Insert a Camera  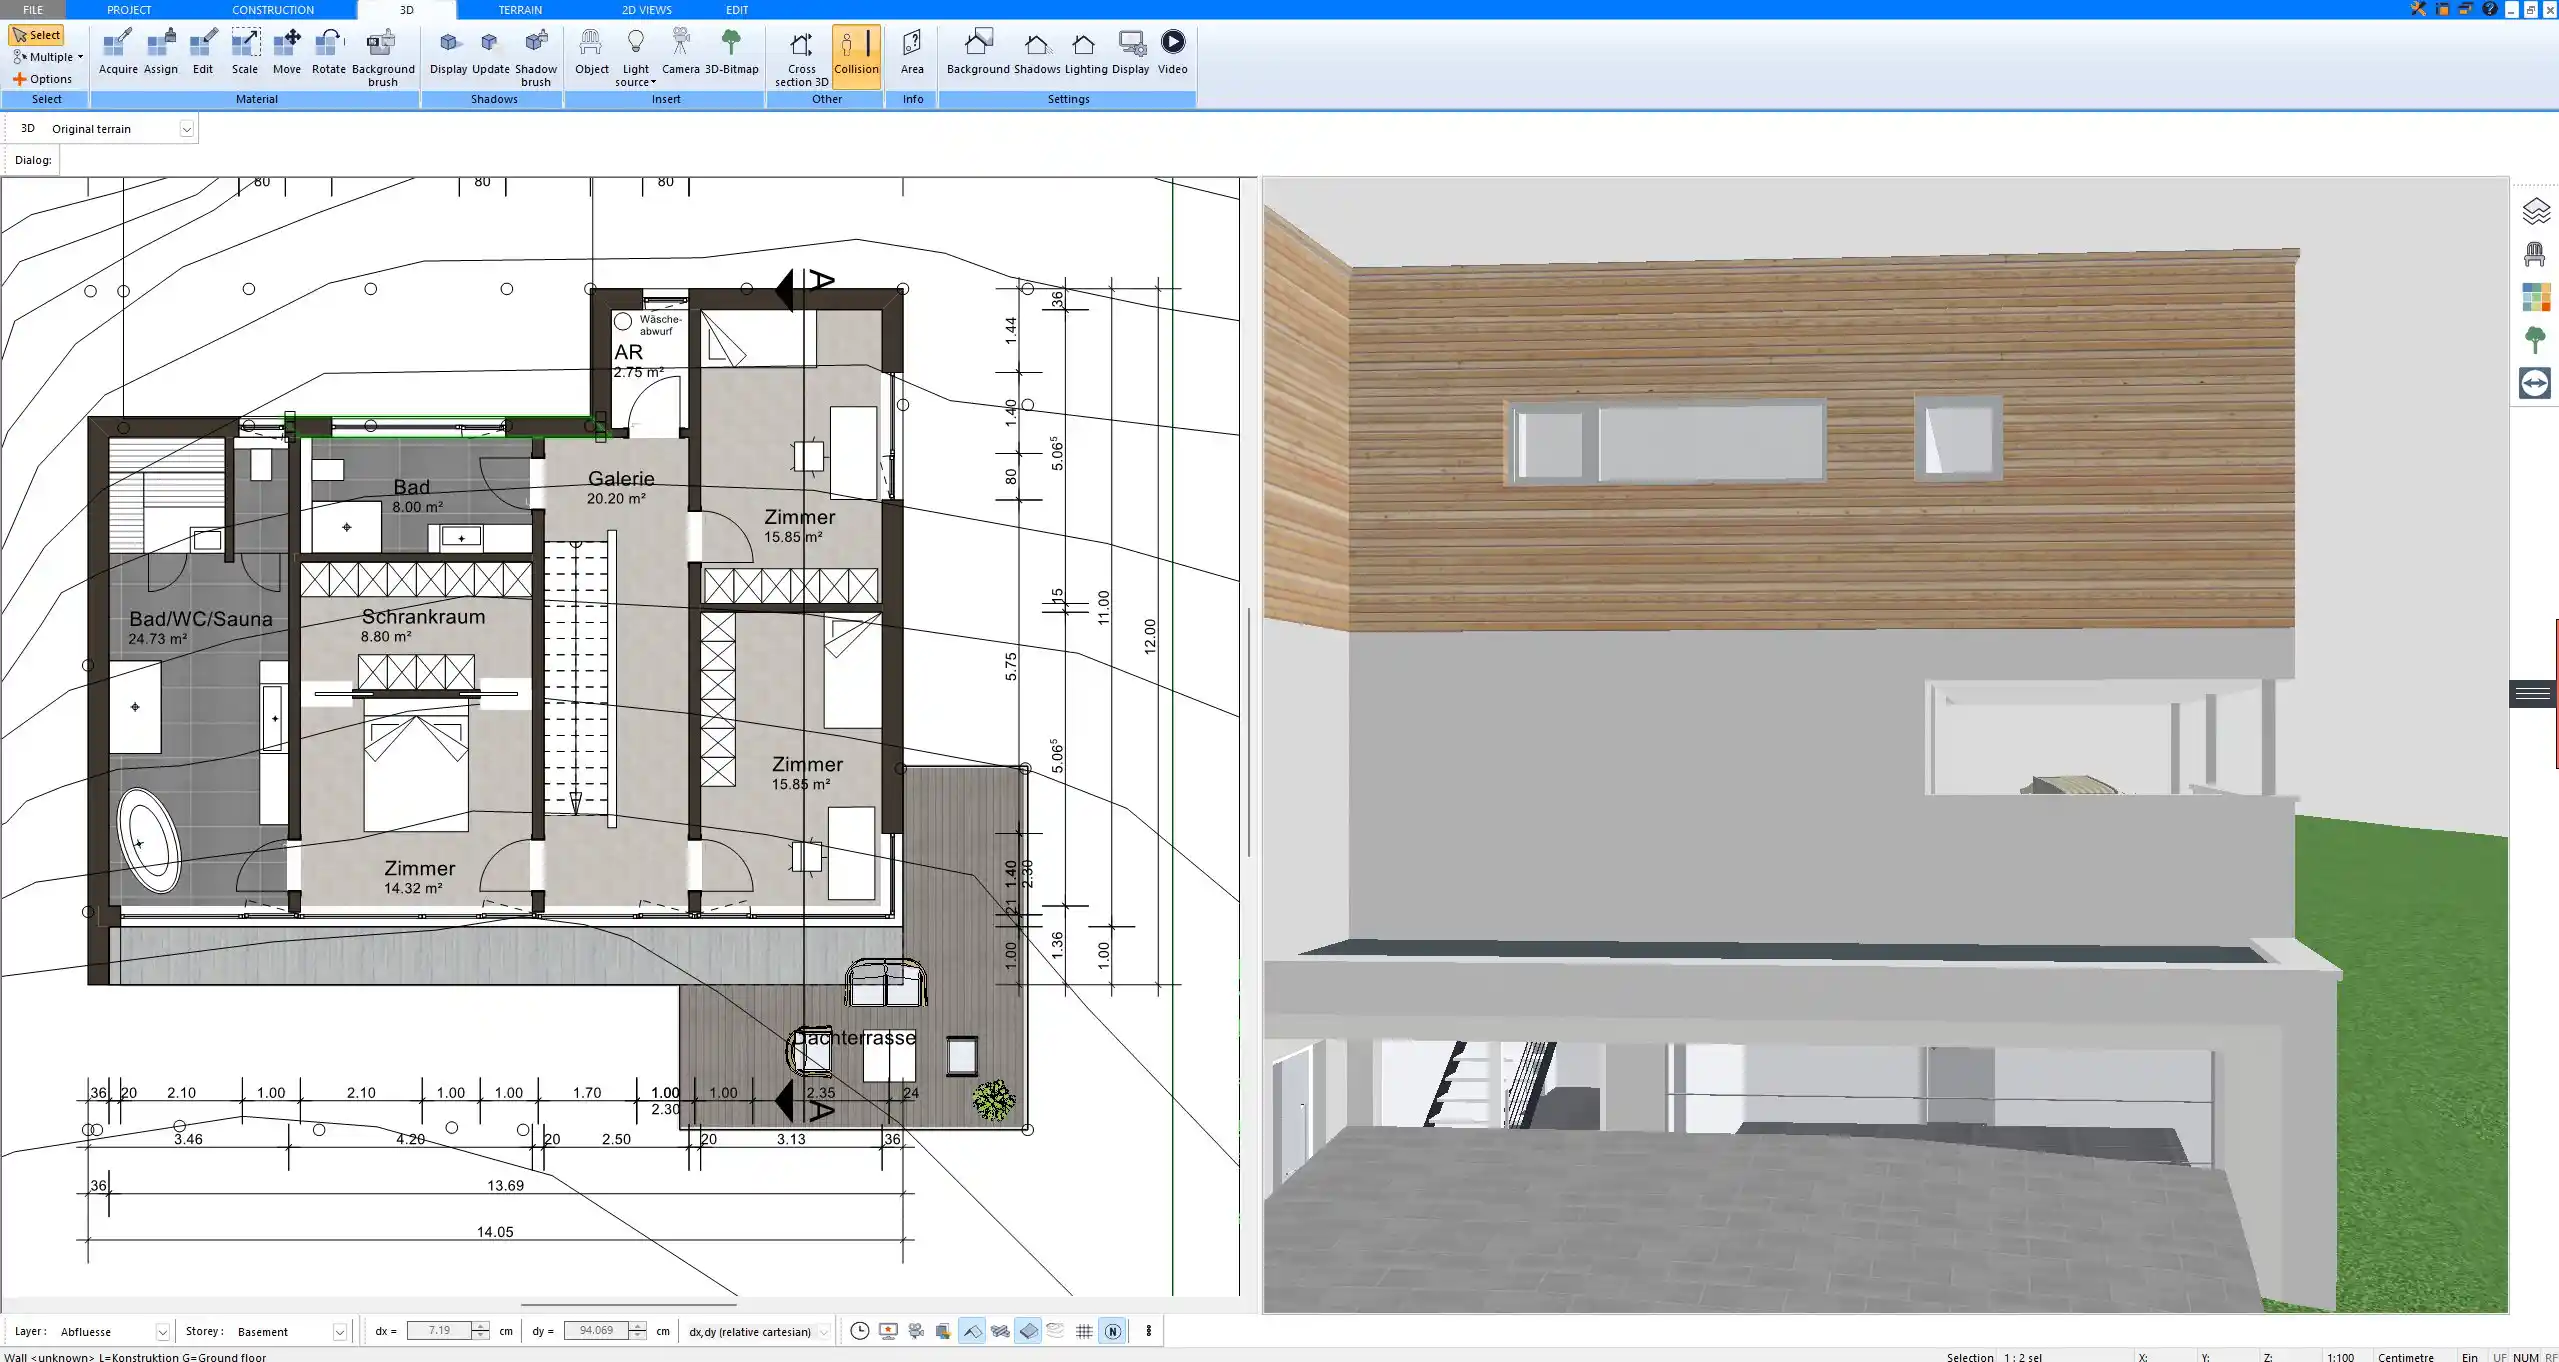pos(681,52)
